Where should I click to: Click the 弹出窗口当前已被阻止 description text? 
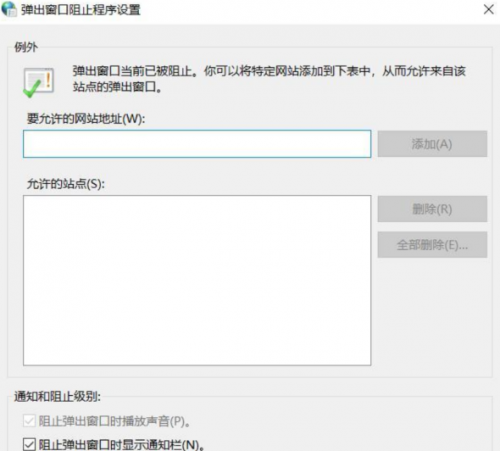pyautogui.click(x=269, y=71)
